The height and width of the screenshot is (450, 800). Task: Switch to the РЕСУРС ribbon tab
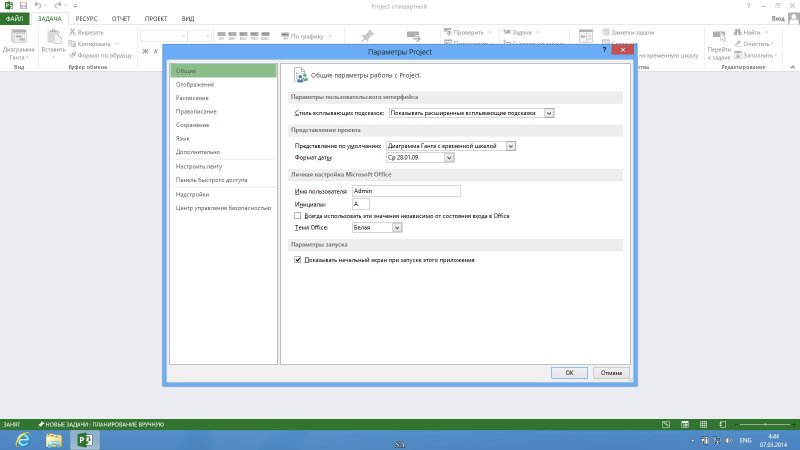click(x=86, y=18)
